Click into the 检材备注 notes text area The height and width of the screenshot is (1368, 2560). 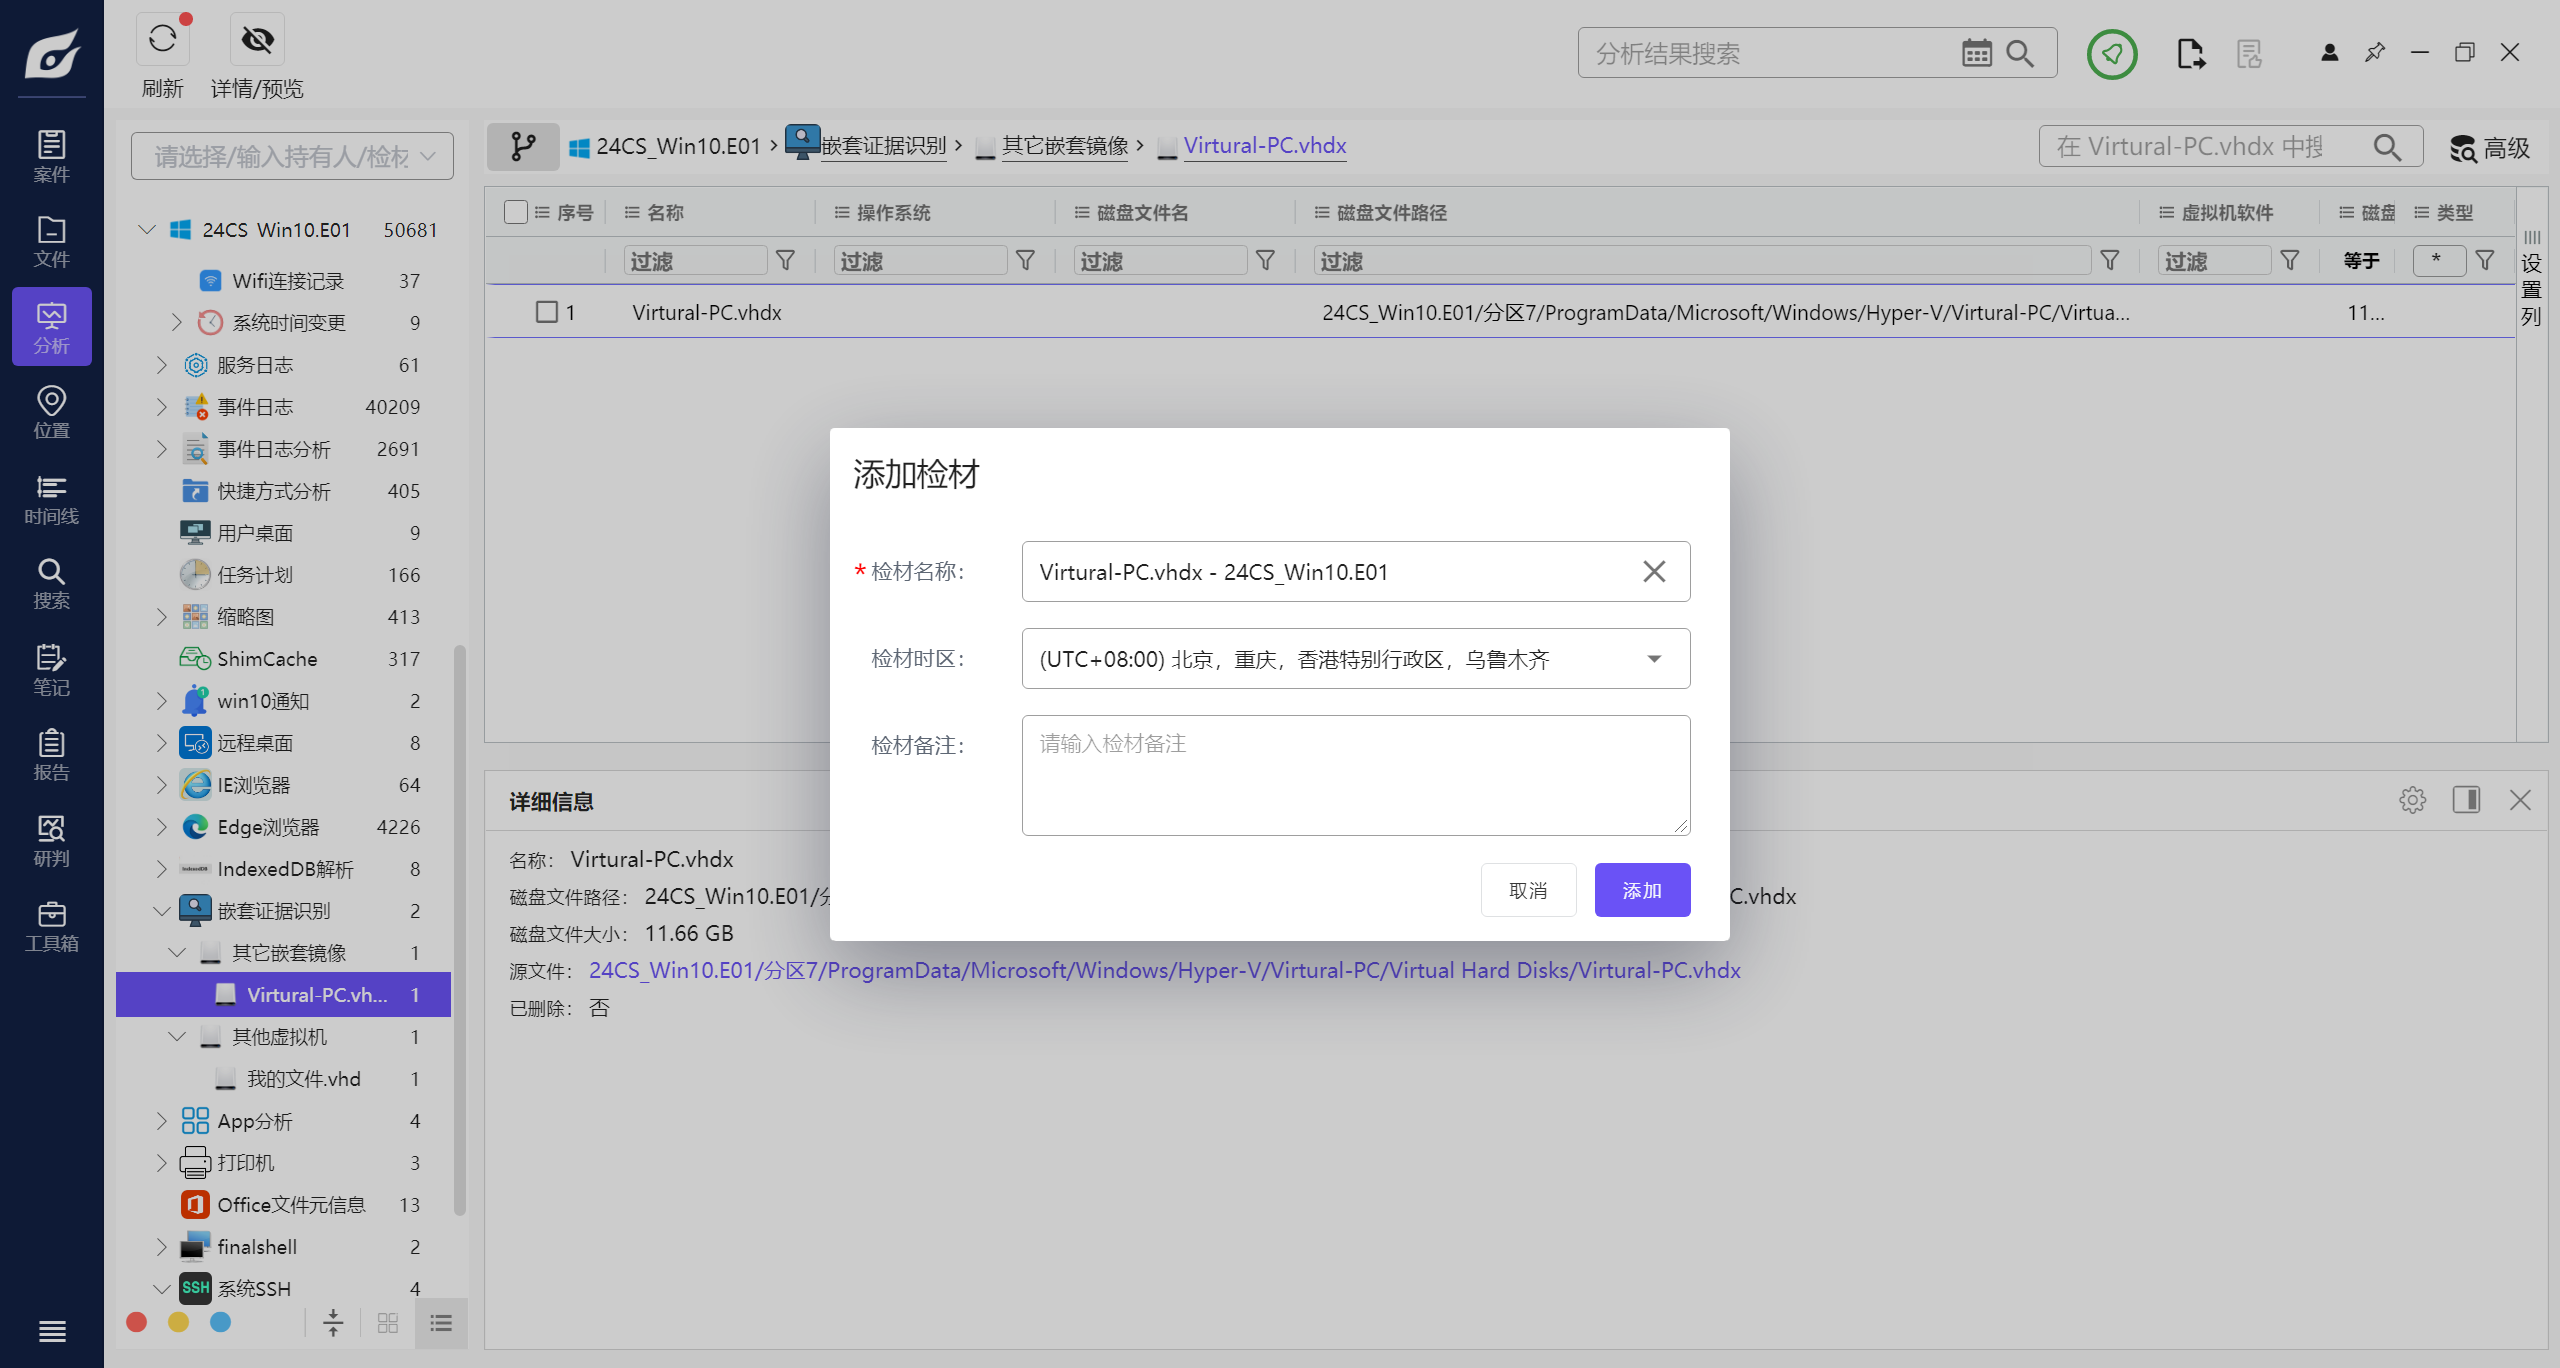pos(1355,775)
